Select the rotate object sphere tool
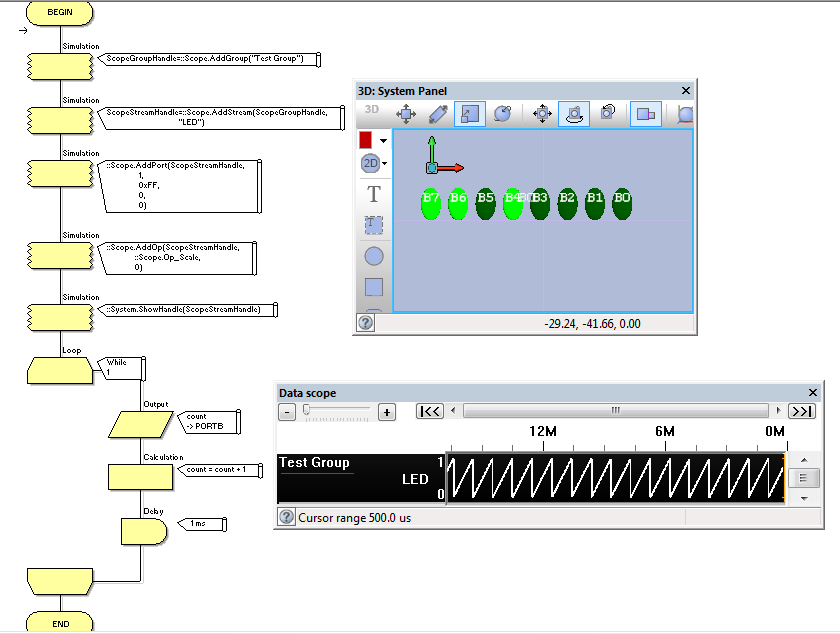 502,114
